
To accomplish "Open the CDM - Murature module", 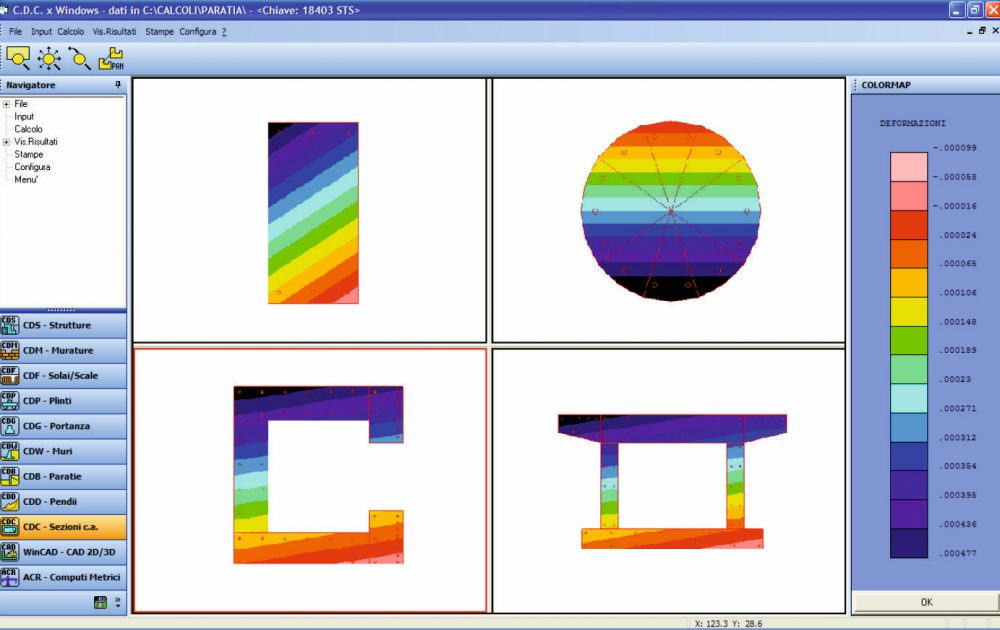I will [63, 351].
